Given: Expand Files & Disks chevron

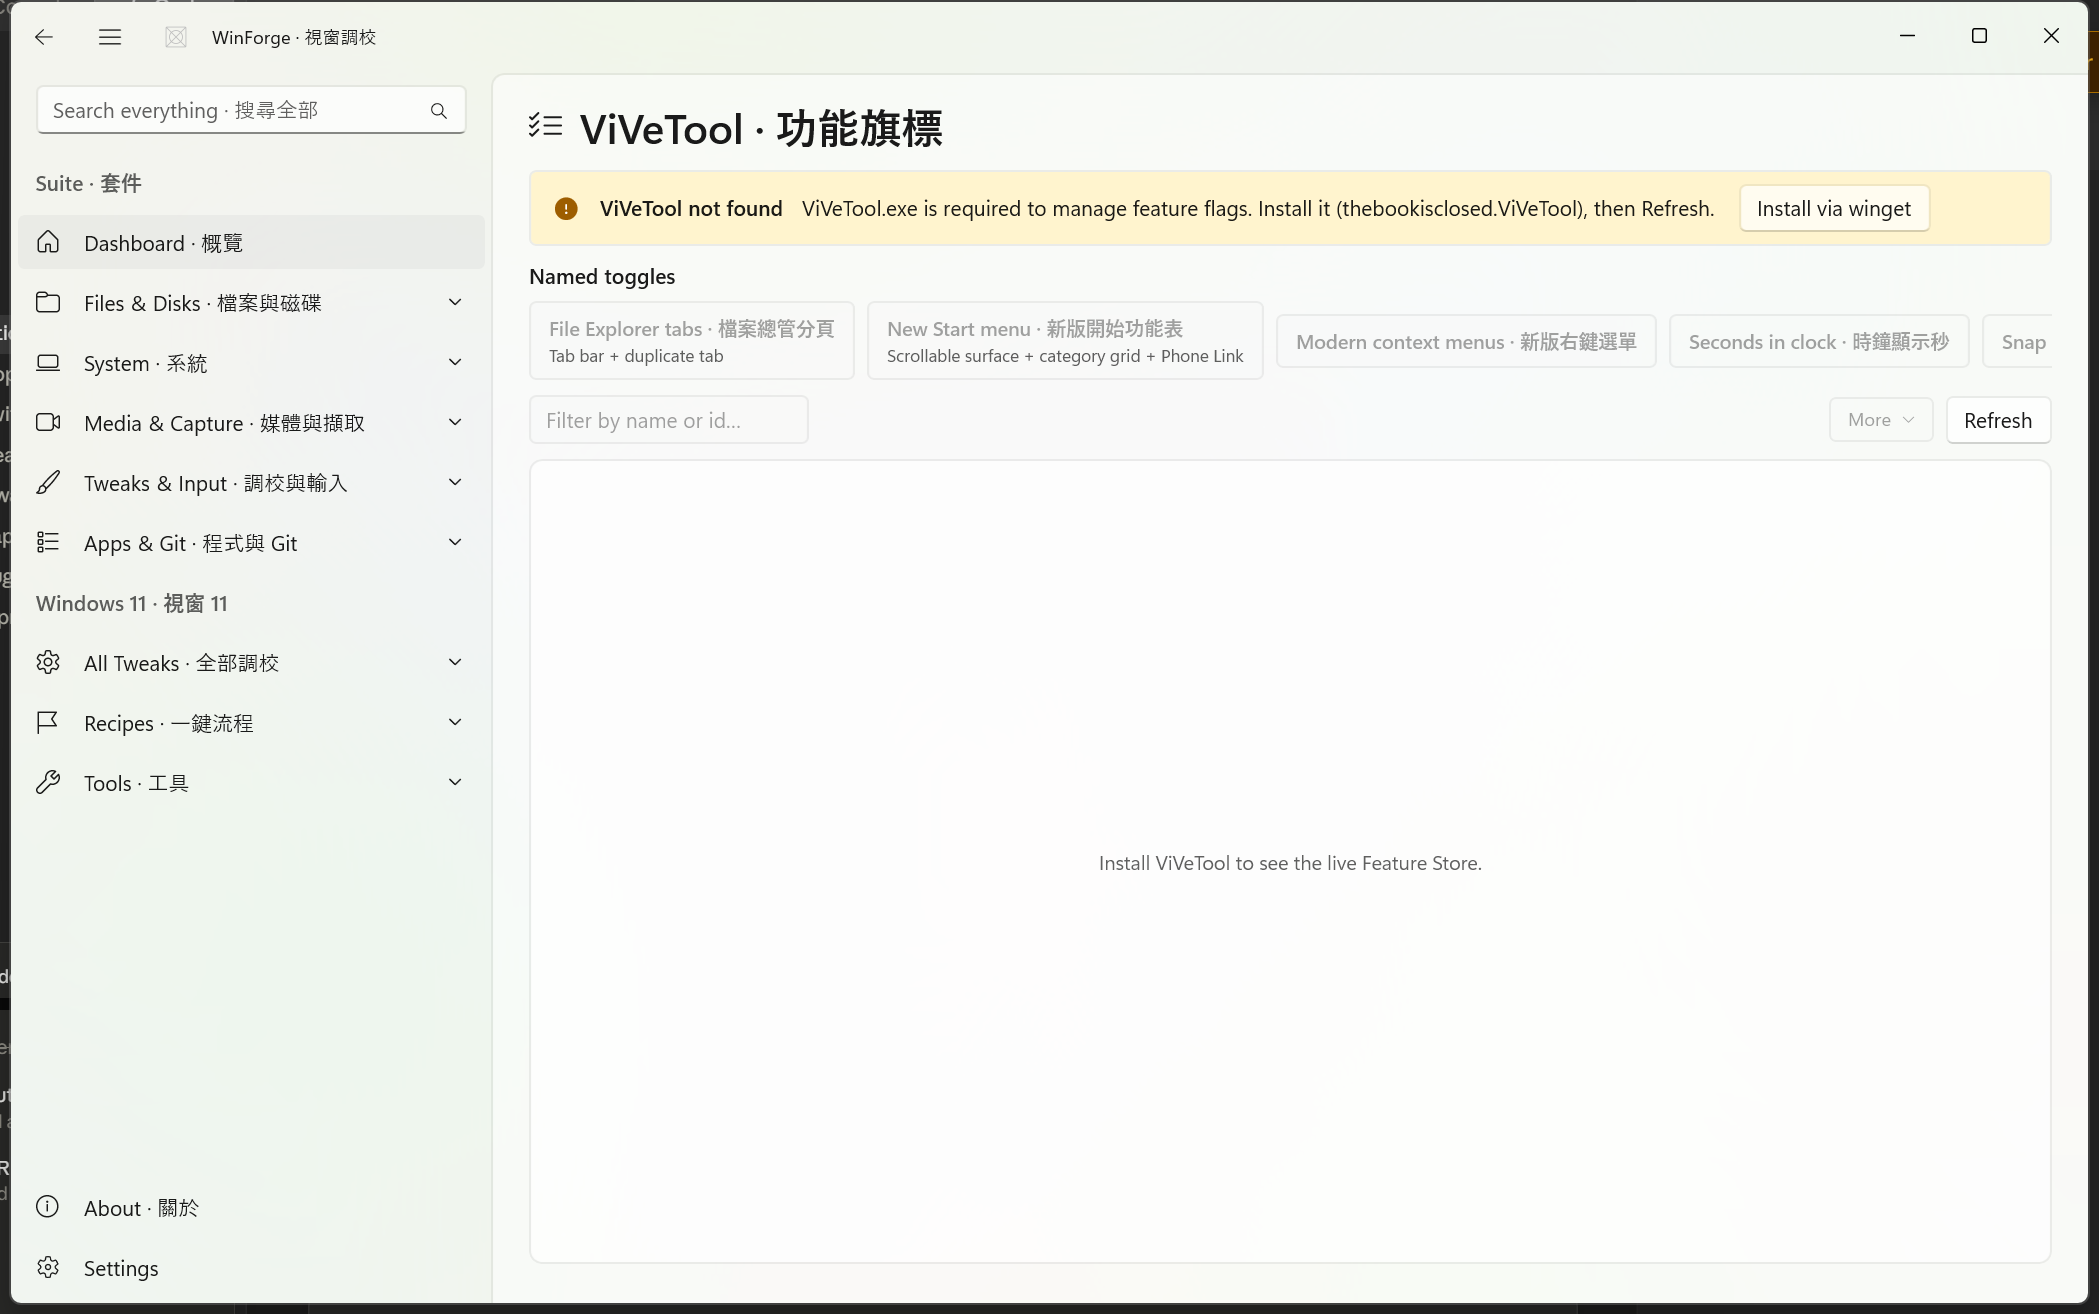Looking at the screenshot, I should tap(455, 302).
